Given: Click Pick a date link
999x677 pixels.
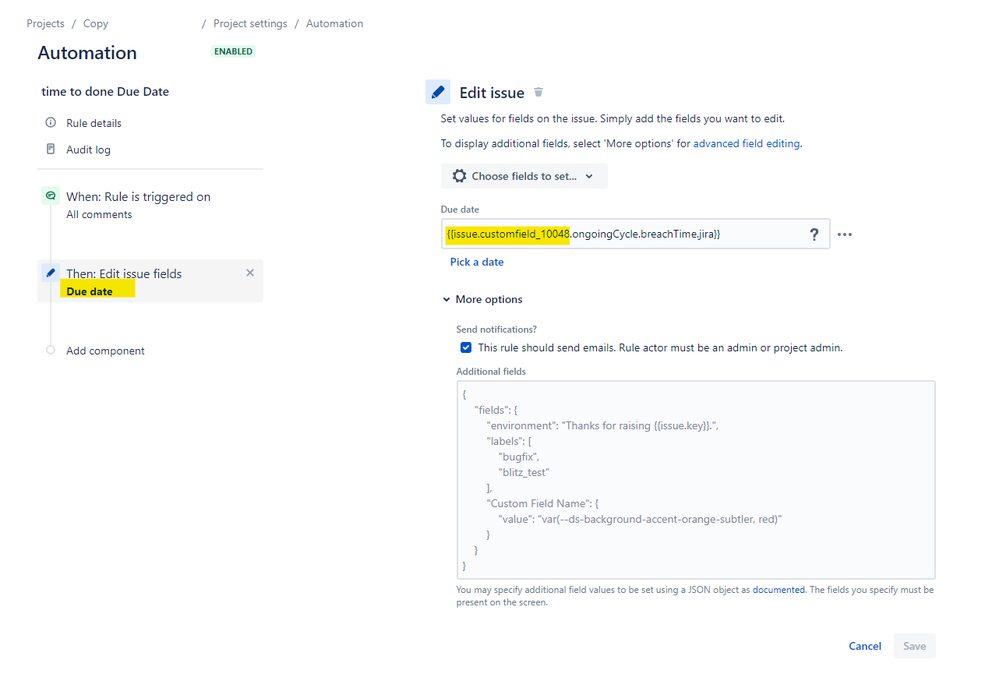Looking at the screenshot, I should pyautogui.click(x=477, y=262).
